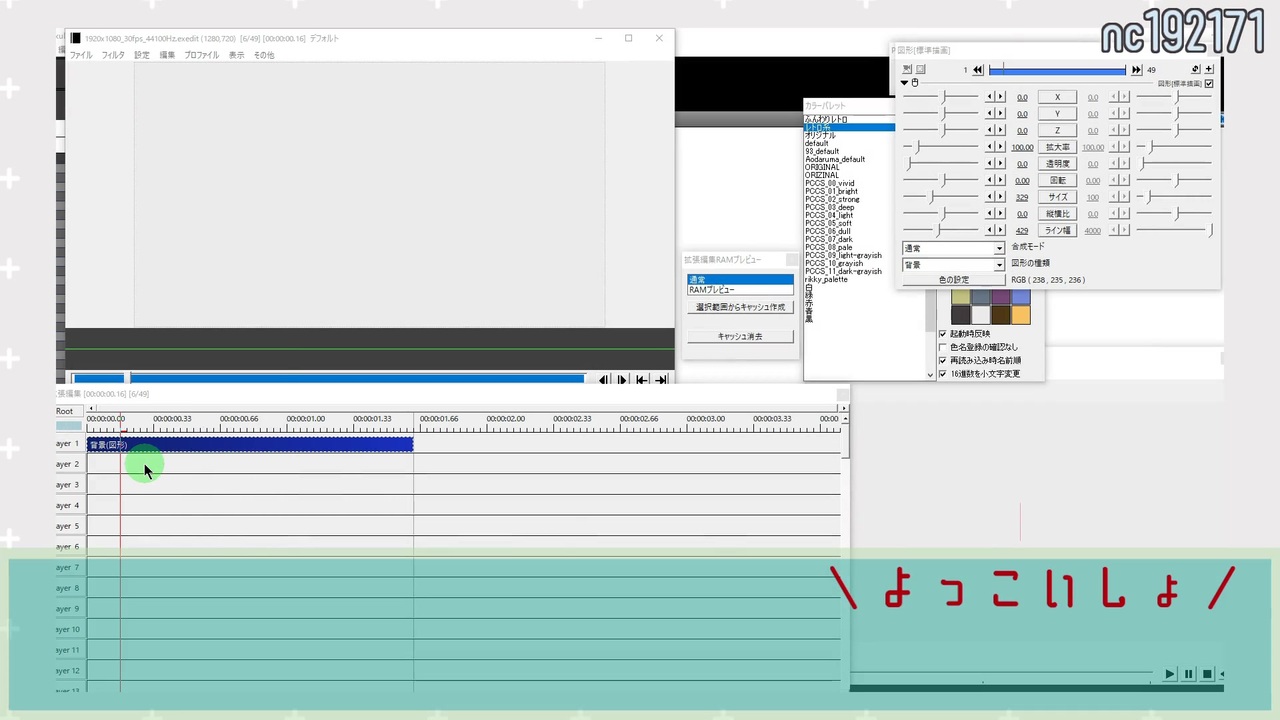Click the pause icon in the bottom player
The height and width of the screenshot is (720, 1280).
(1188, 674)
